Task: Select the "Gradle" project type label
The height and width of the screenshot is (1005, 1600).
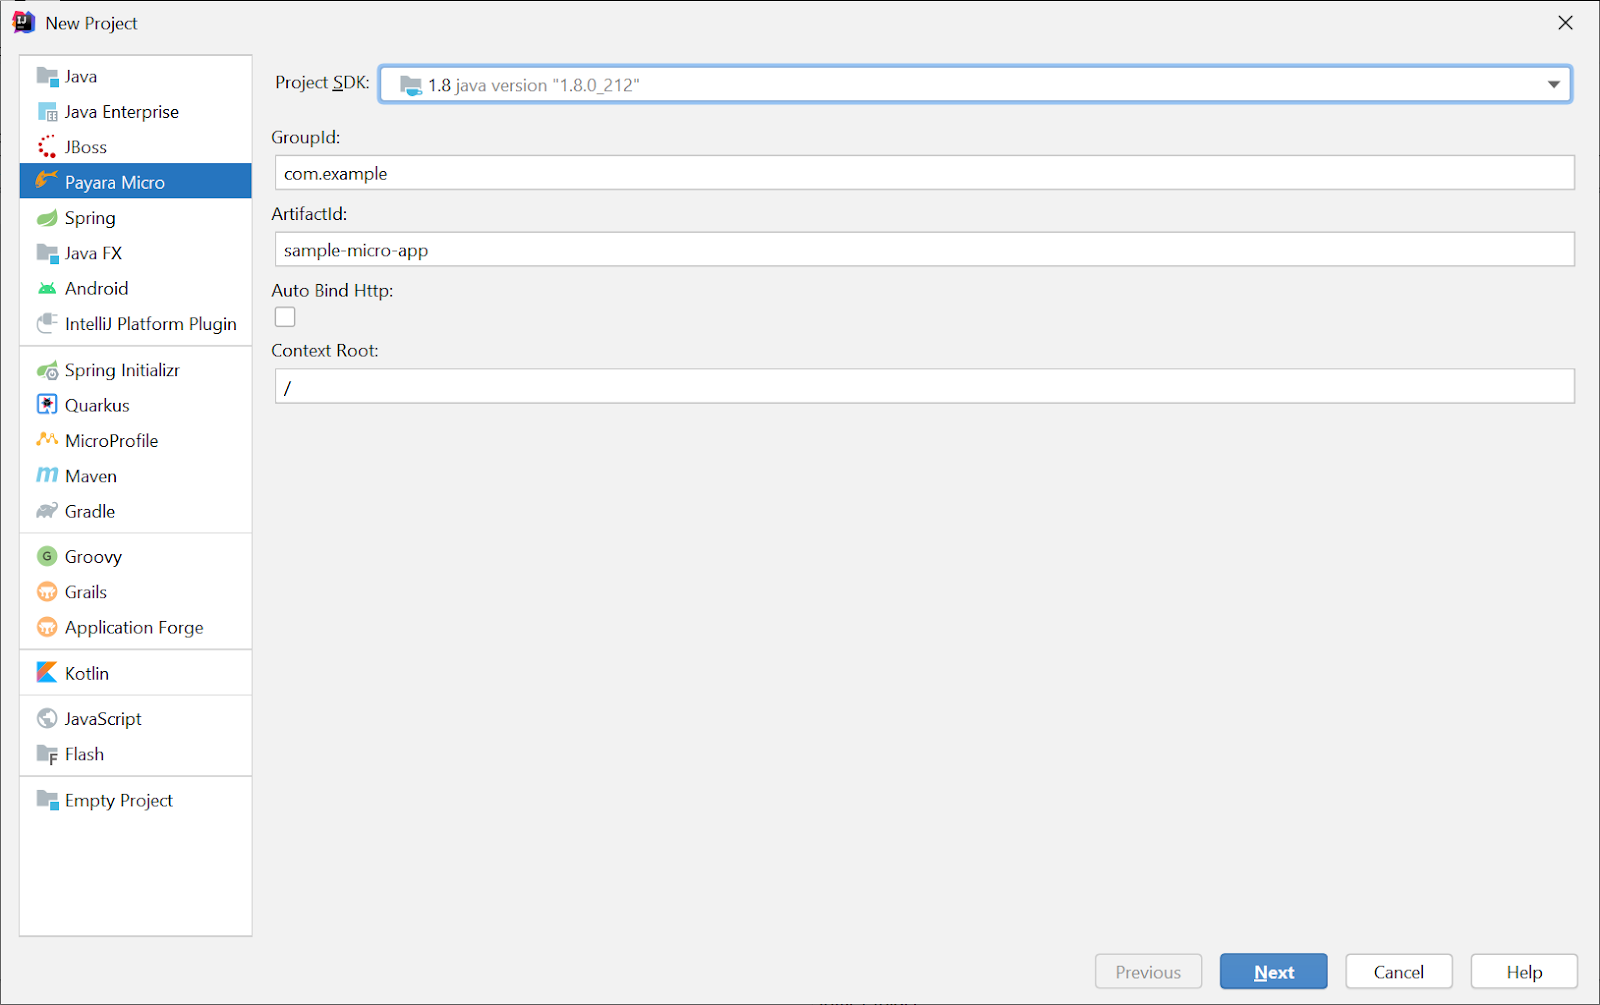Action: point(90,511)
